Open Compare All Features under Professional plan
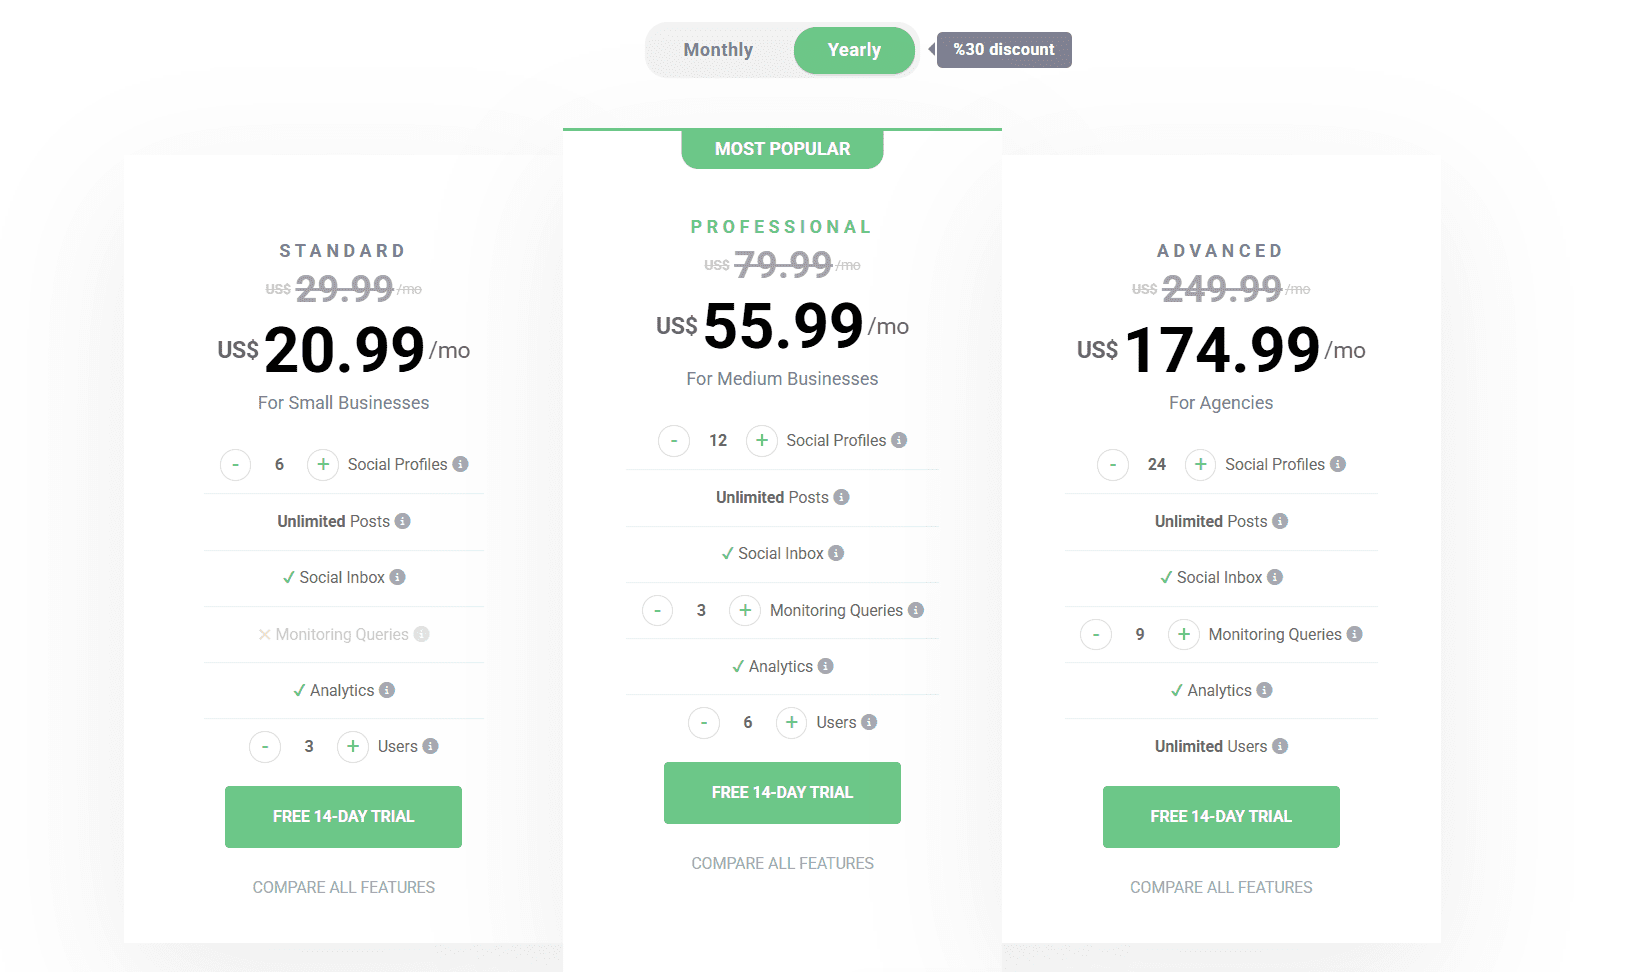1650x972 pixels. (x=782, y=862)
